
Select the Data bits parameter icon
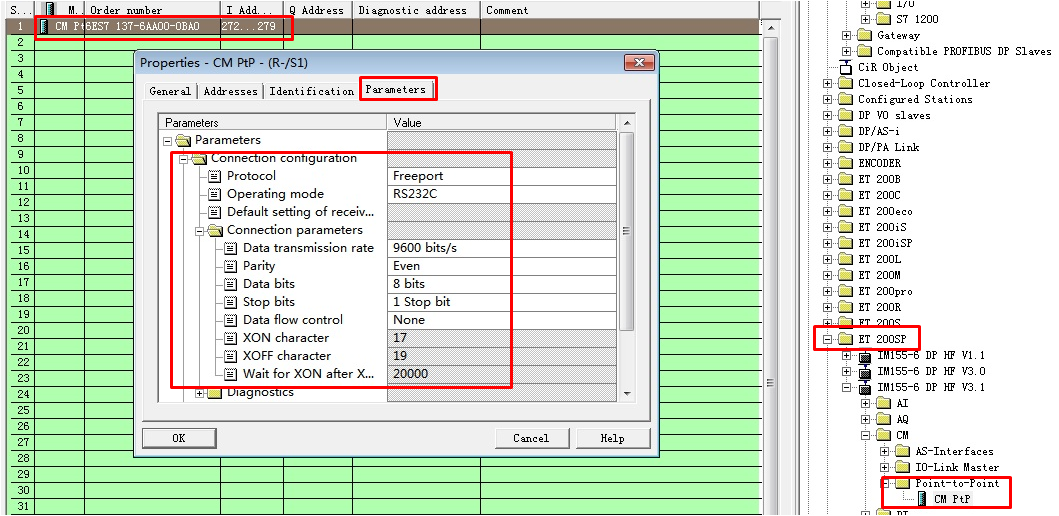click(x=231, y=284)
